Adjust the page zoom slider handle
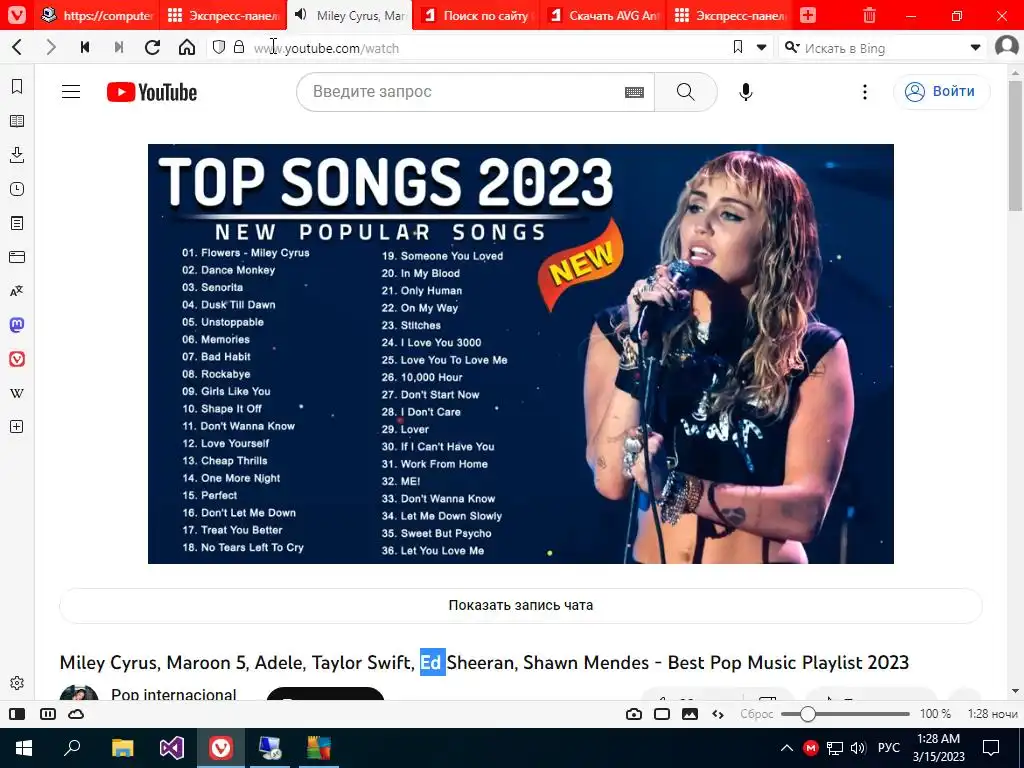Screen dimensions: 1024x768 (x=807, y=714)
